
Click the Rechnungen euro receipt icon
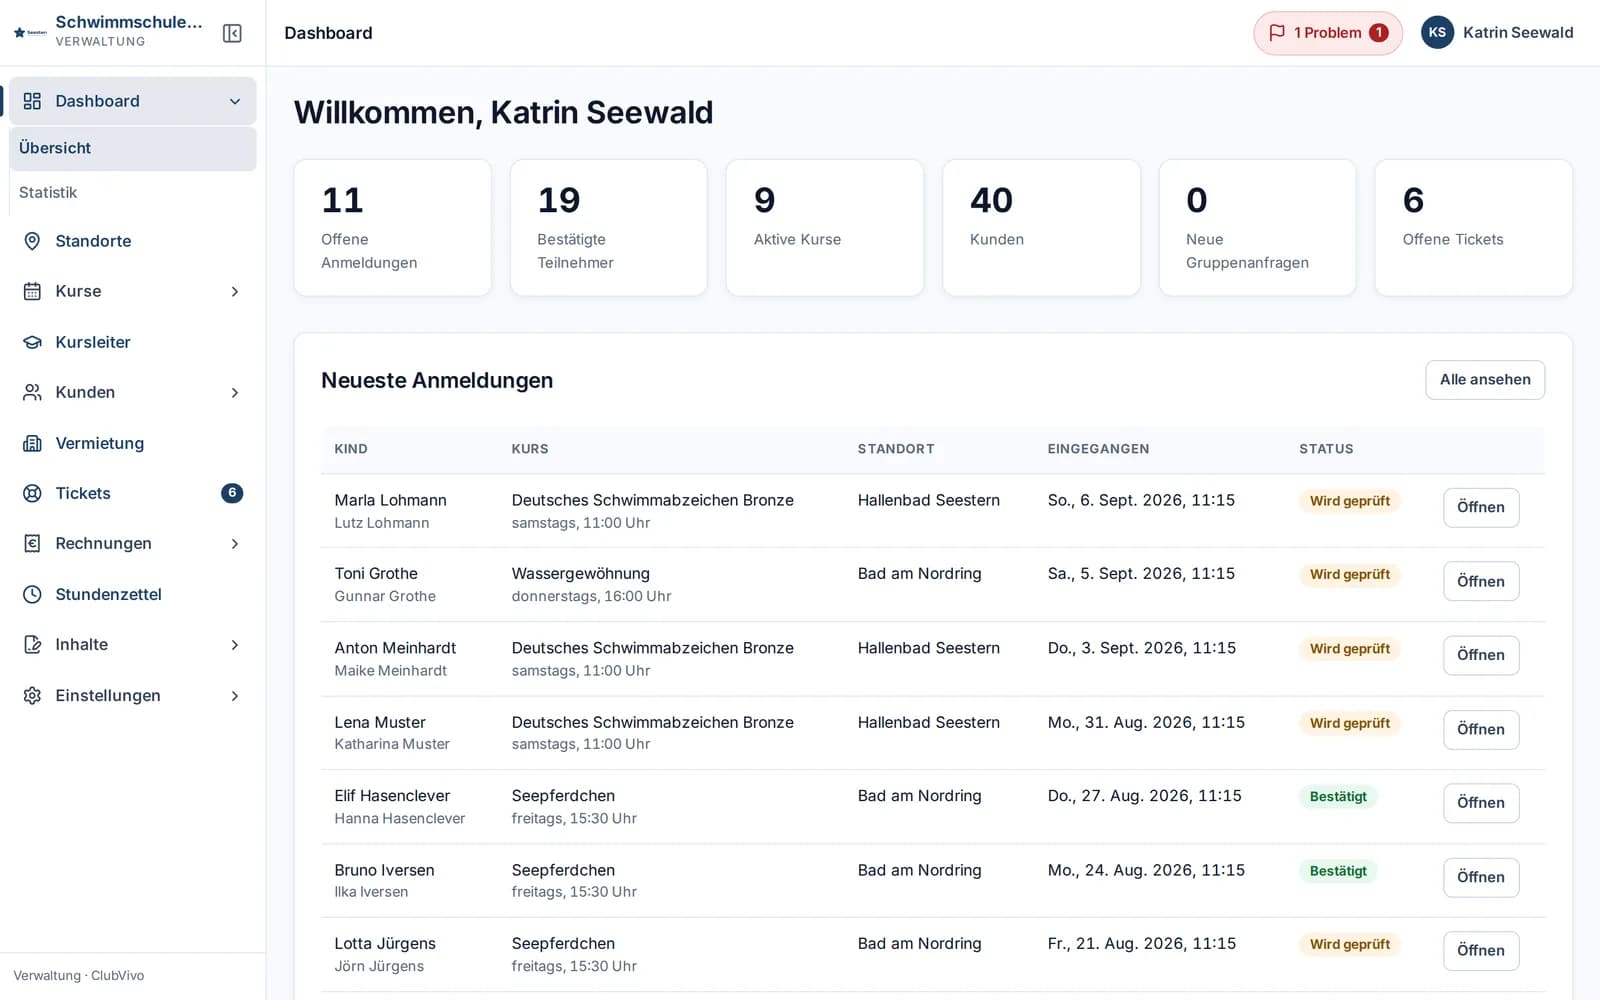click(32, 543)
